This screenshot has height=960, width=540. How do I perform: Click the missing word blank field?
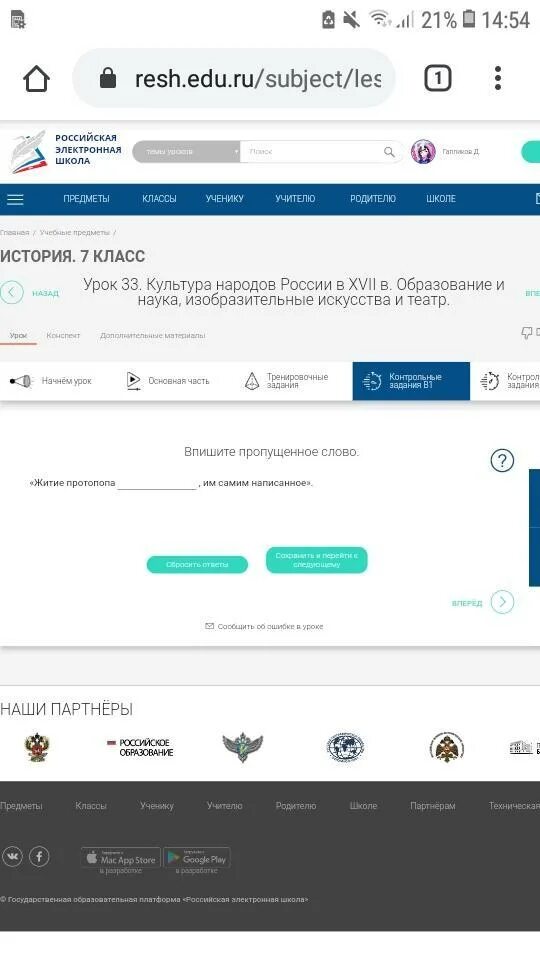tap(157, 483)
